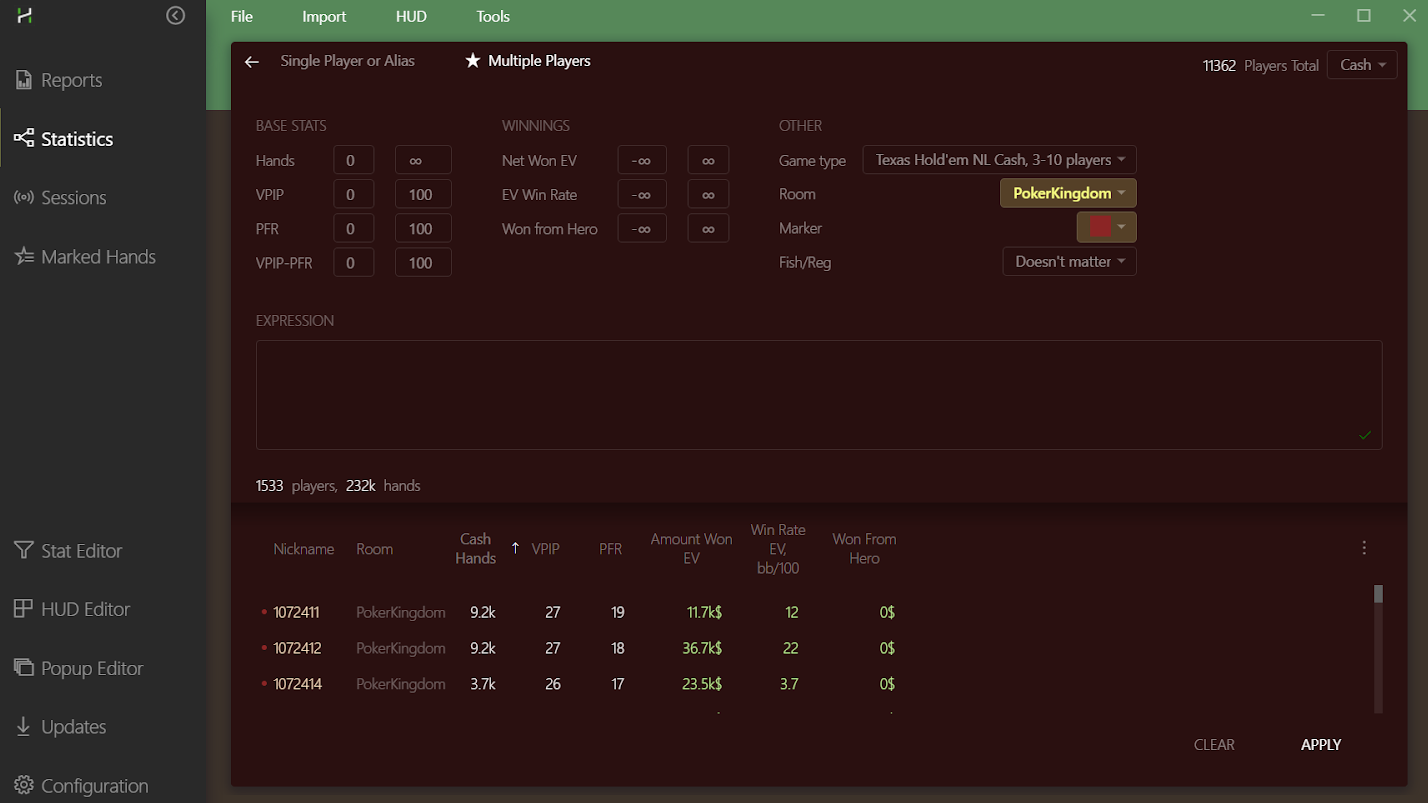Click the VPIP-PFR minimum field

(x=354, y=262)
